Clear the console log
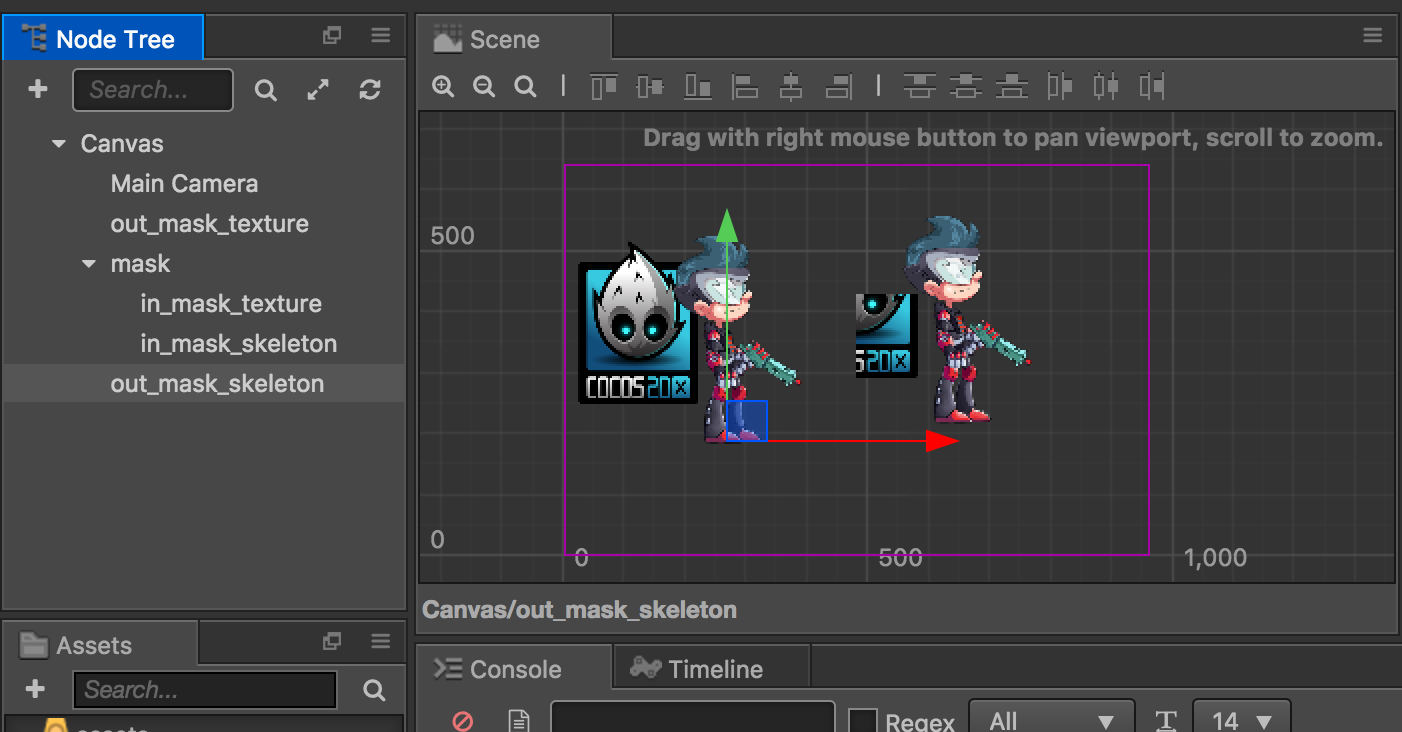 pos(462,720)
